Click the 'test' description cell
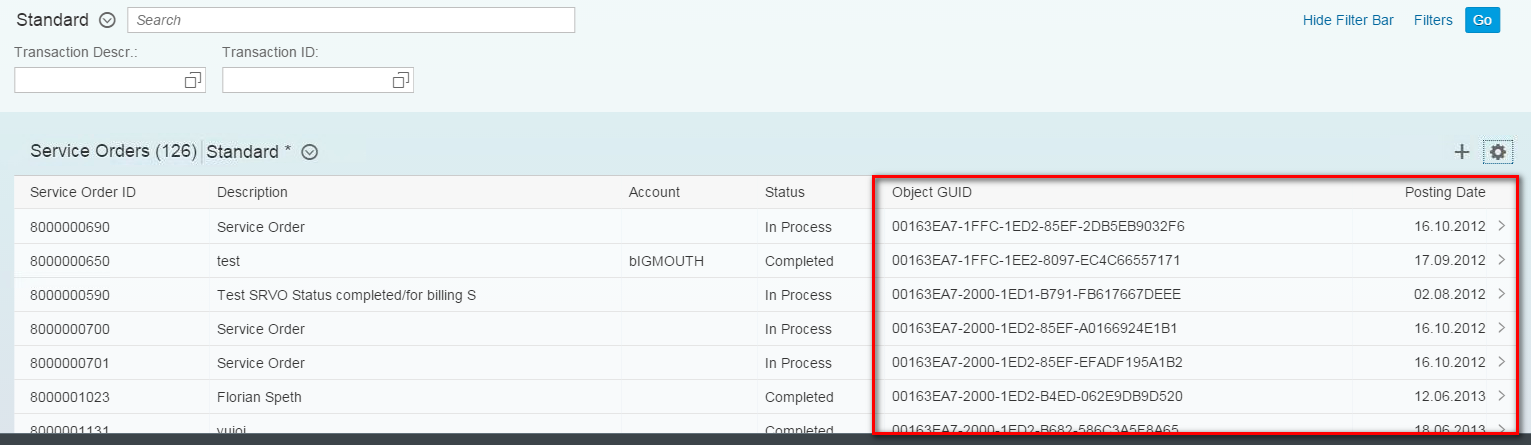The width and height of the screenshot is (1531, 445). click(x=228, y=261)
